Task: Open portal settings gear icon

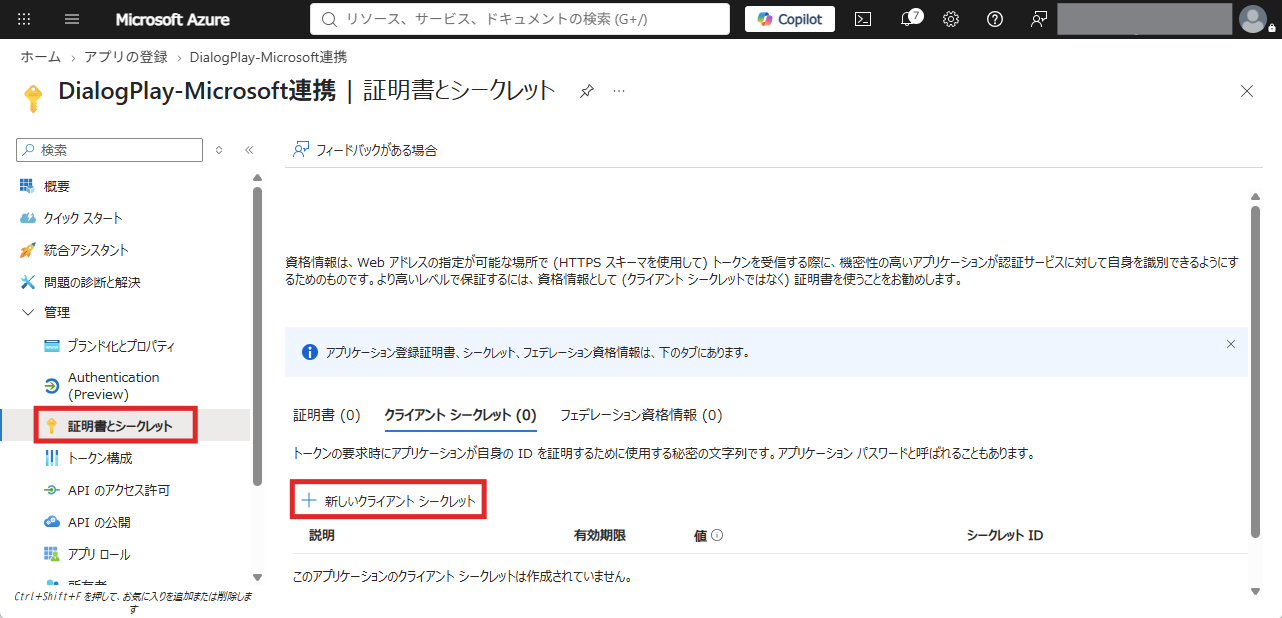Action: click(x=951, y=19)
